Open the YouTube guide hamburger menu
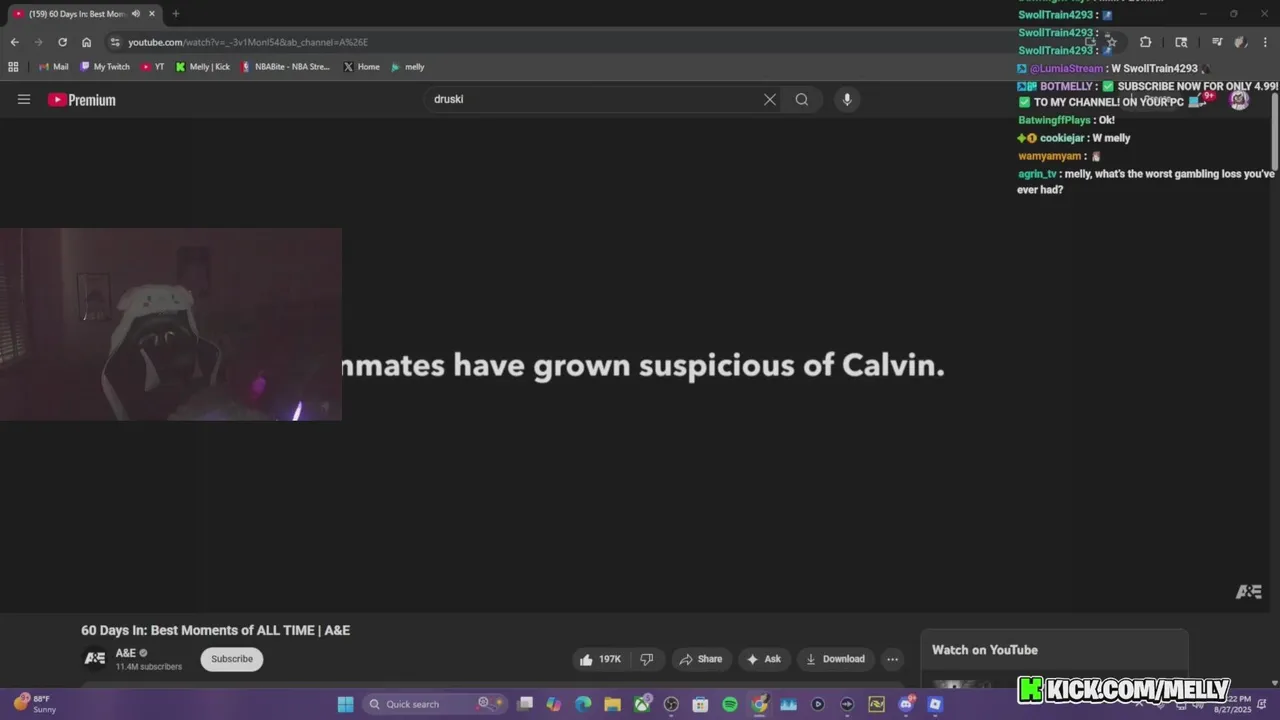This screenshot has width=1280, height=720. click(24, 99)
